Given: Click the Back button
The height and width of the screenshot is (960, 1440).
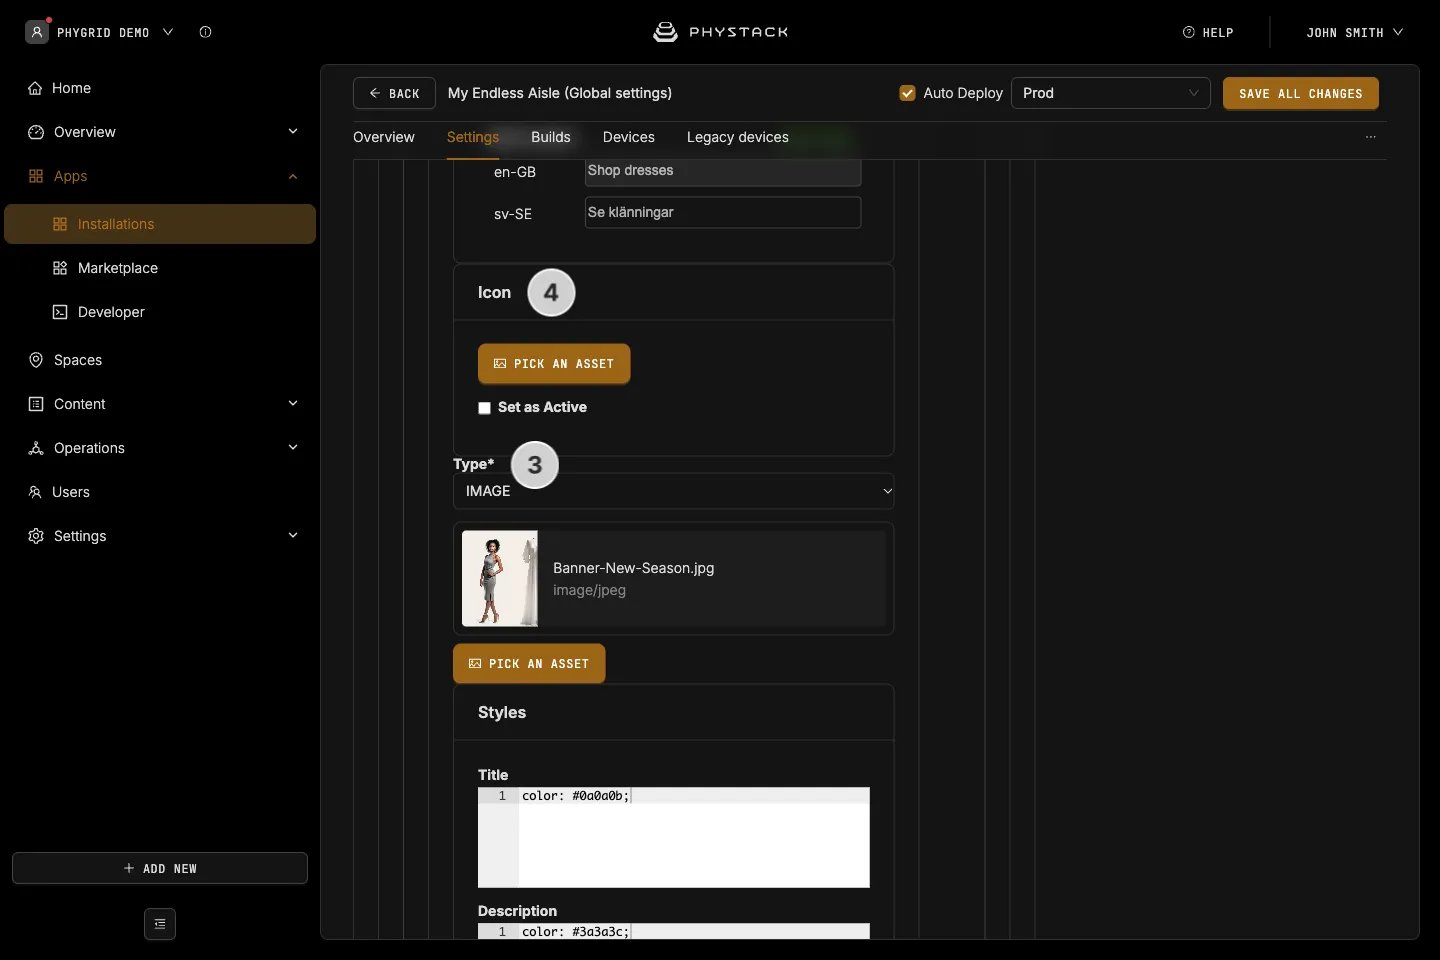Looking at the screenshot, I should [394, 93].
